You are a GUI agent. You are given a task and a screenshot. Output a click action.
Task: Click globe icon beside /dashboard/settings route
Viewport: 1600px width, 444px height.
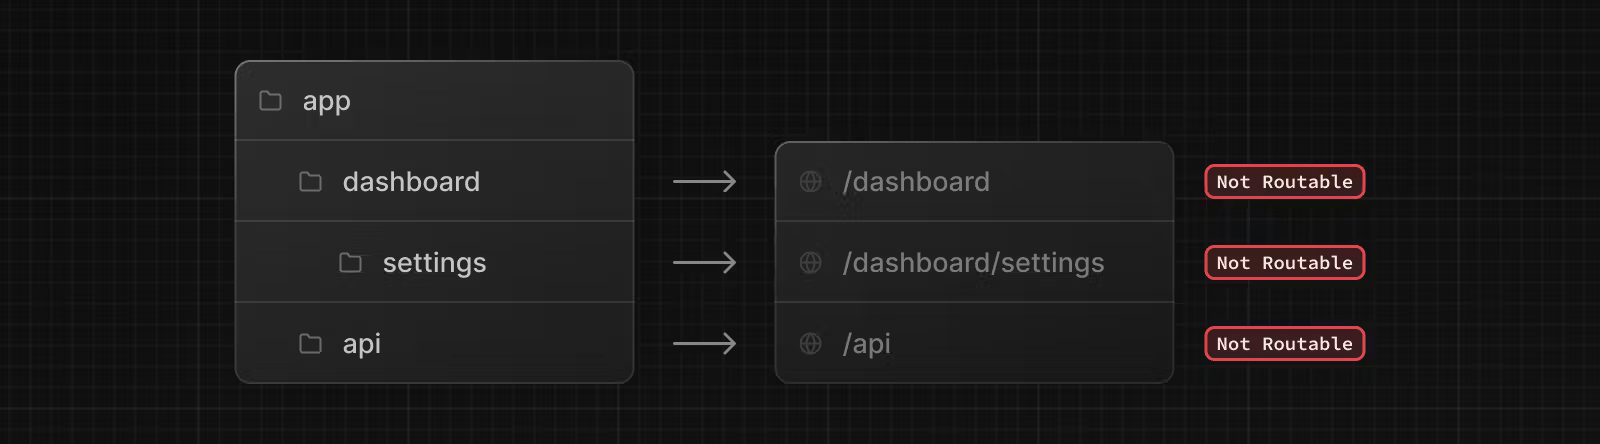(811, 263)
